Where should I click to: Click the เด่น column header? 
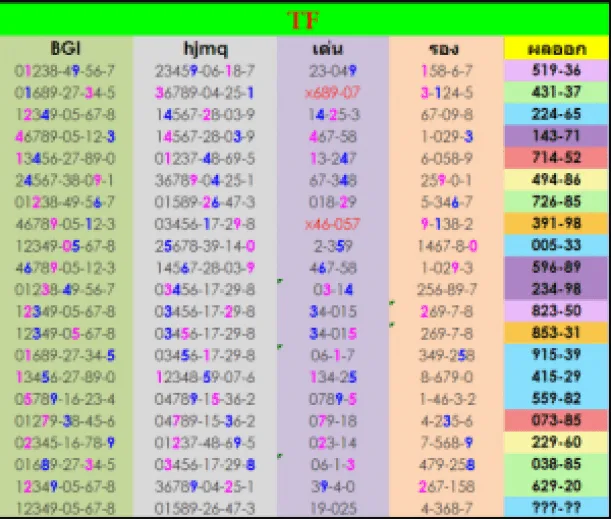[333, 49]
